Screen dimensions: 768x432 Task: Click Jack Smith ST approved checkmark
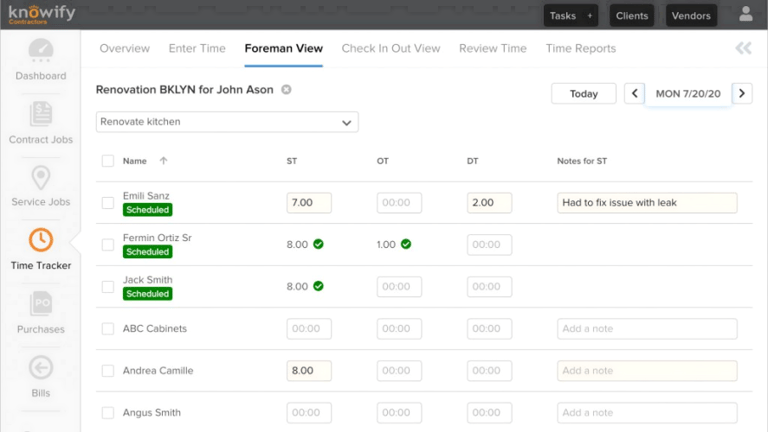click(x=318, y=286)
